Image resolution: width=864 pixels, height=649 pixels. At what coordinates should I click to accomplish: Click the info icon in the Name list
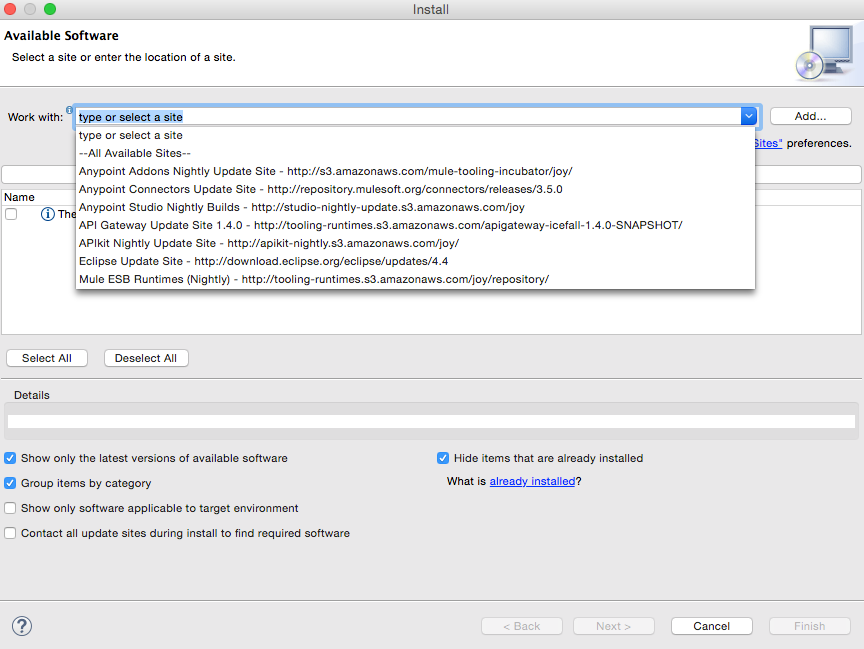pos(48,214)
